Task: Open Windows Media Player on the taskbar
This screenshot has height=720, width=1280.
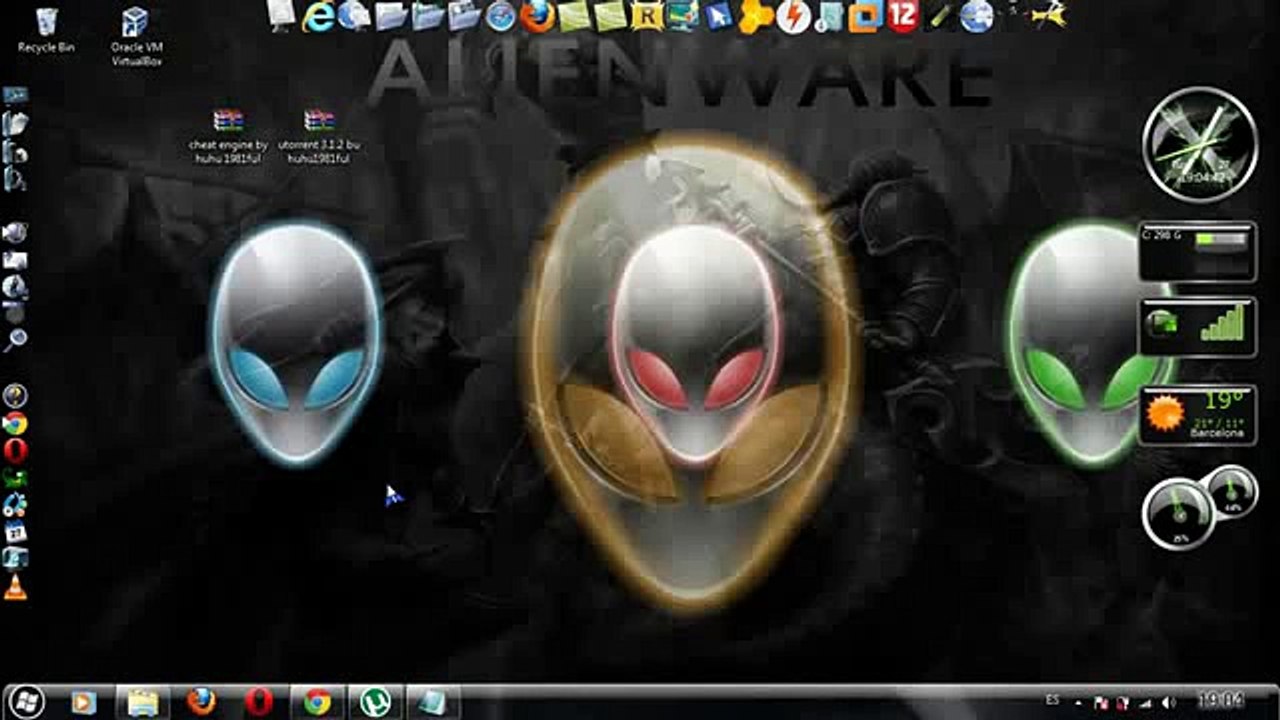Action: point(83,702)
